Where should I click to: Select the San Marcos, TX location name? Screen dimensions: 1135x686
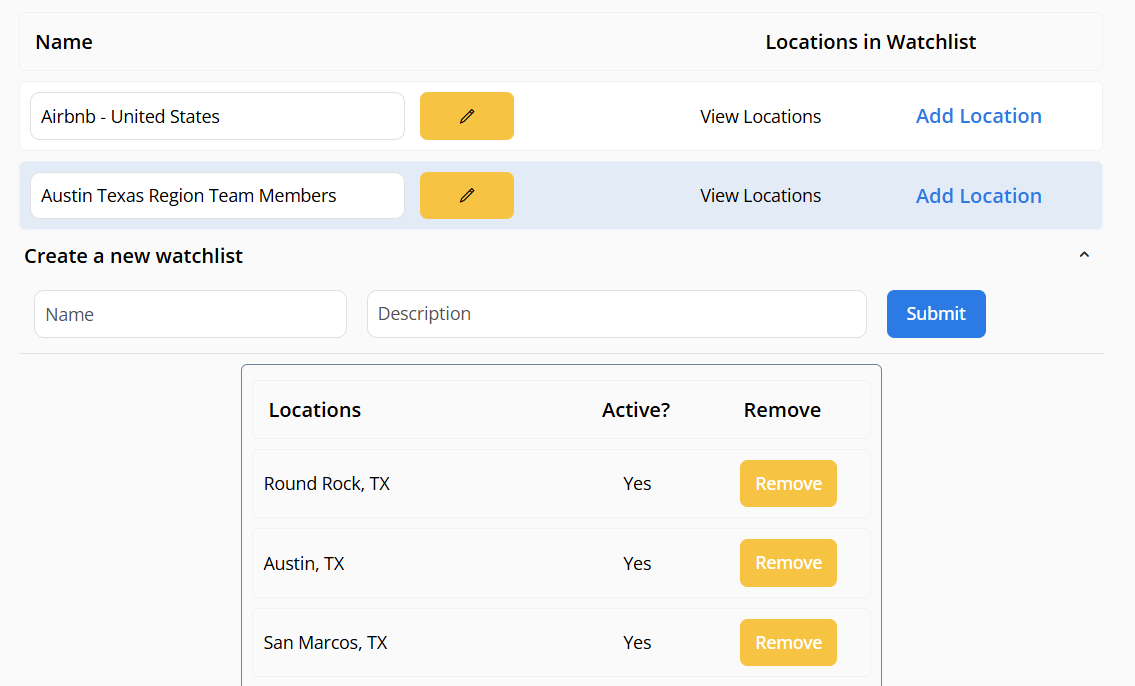(325, 643)
